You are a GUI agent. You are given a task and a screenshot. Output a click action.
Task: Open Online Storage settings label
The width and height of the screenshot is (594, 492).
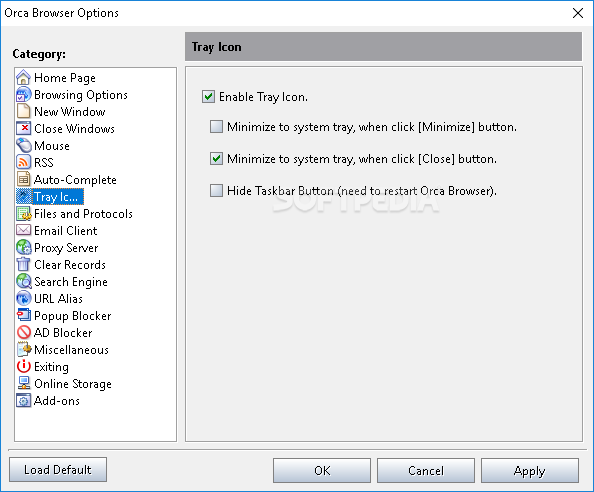(x=73, y=384)
